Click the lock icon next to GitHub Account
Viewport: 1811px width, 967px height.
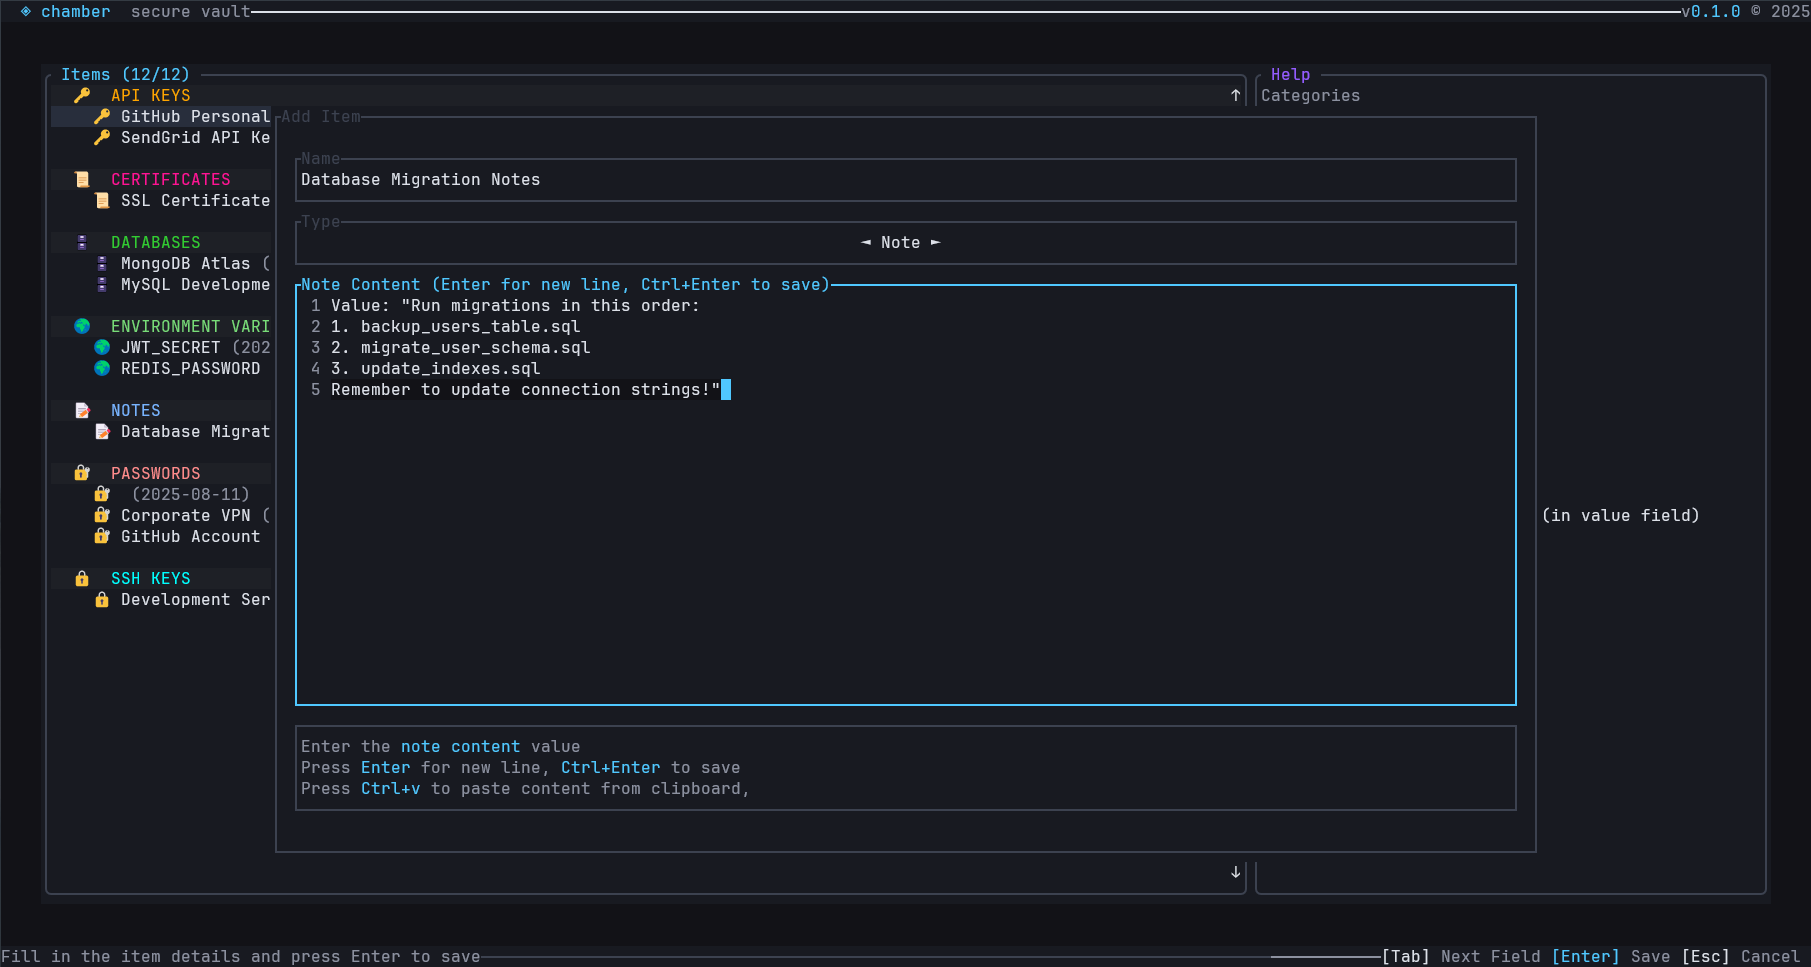[x=102, y=537]
